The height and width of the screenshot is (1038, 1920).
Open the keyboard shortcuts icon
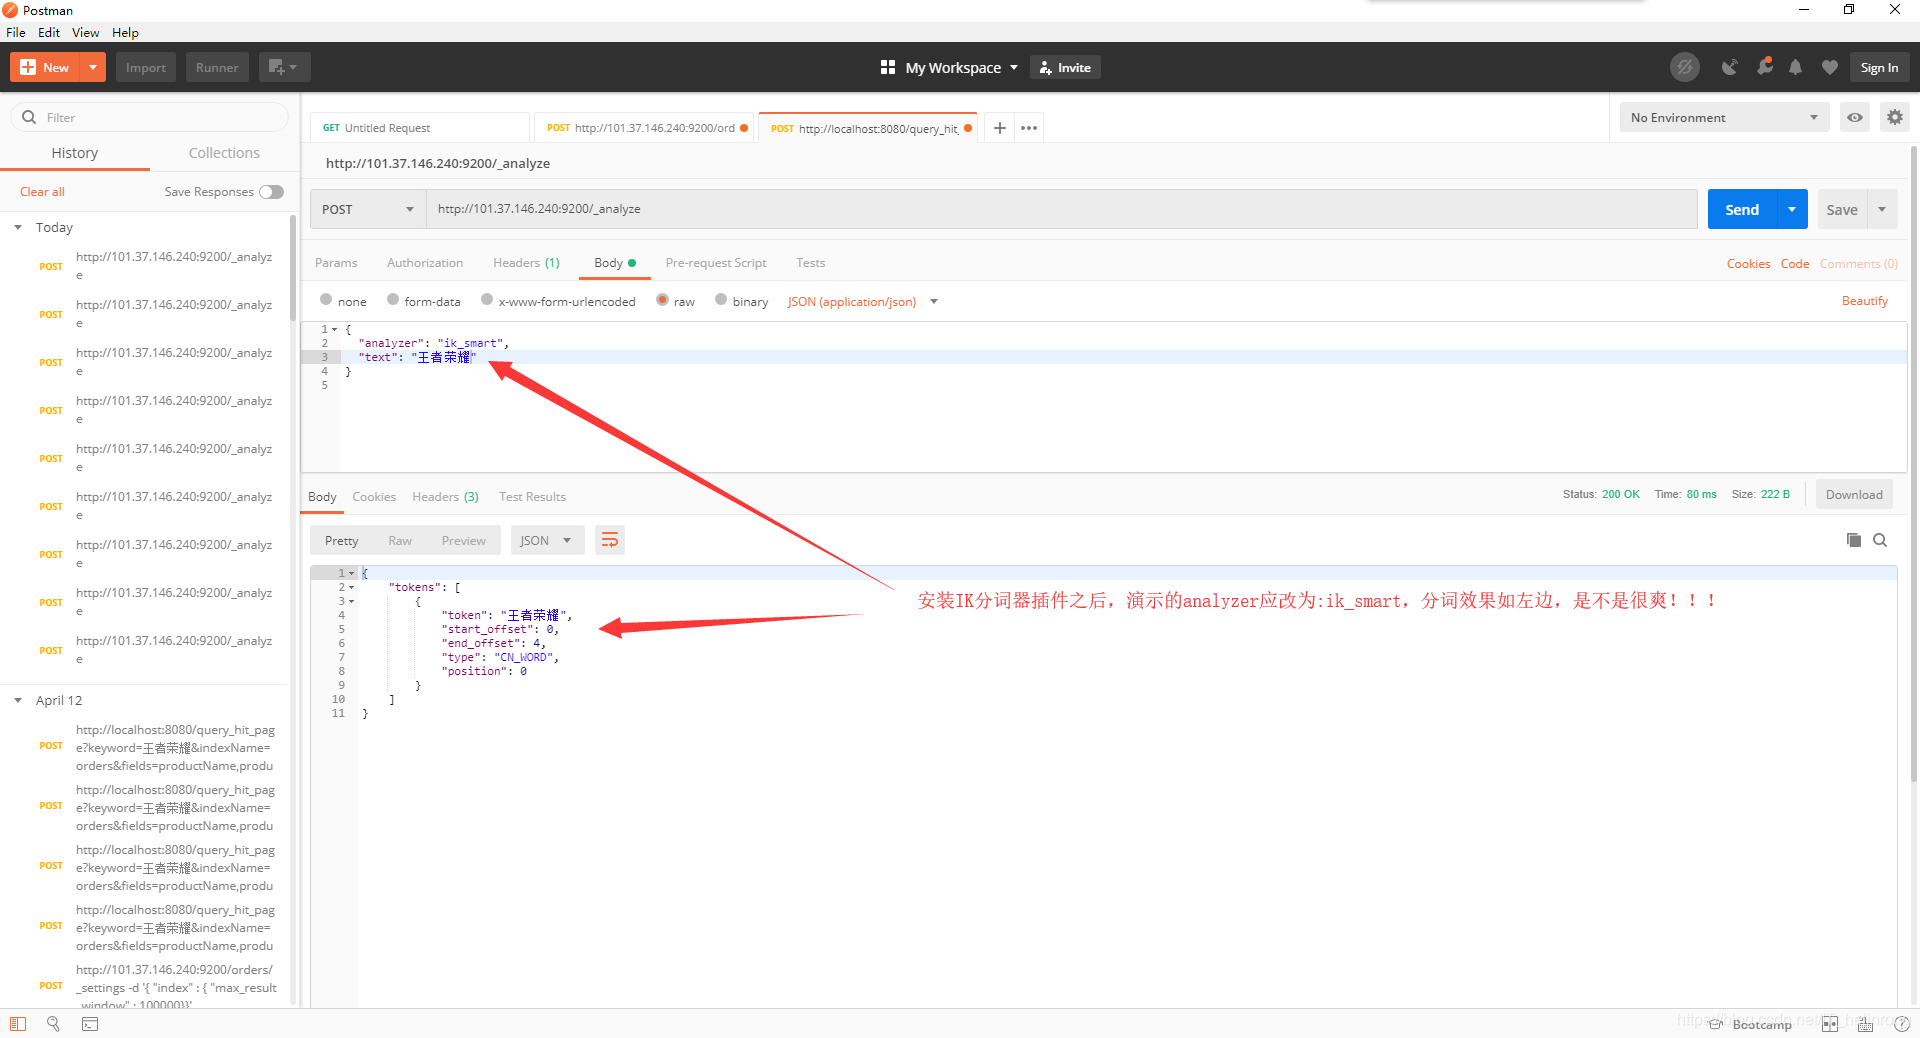tap(1866, 1024)
